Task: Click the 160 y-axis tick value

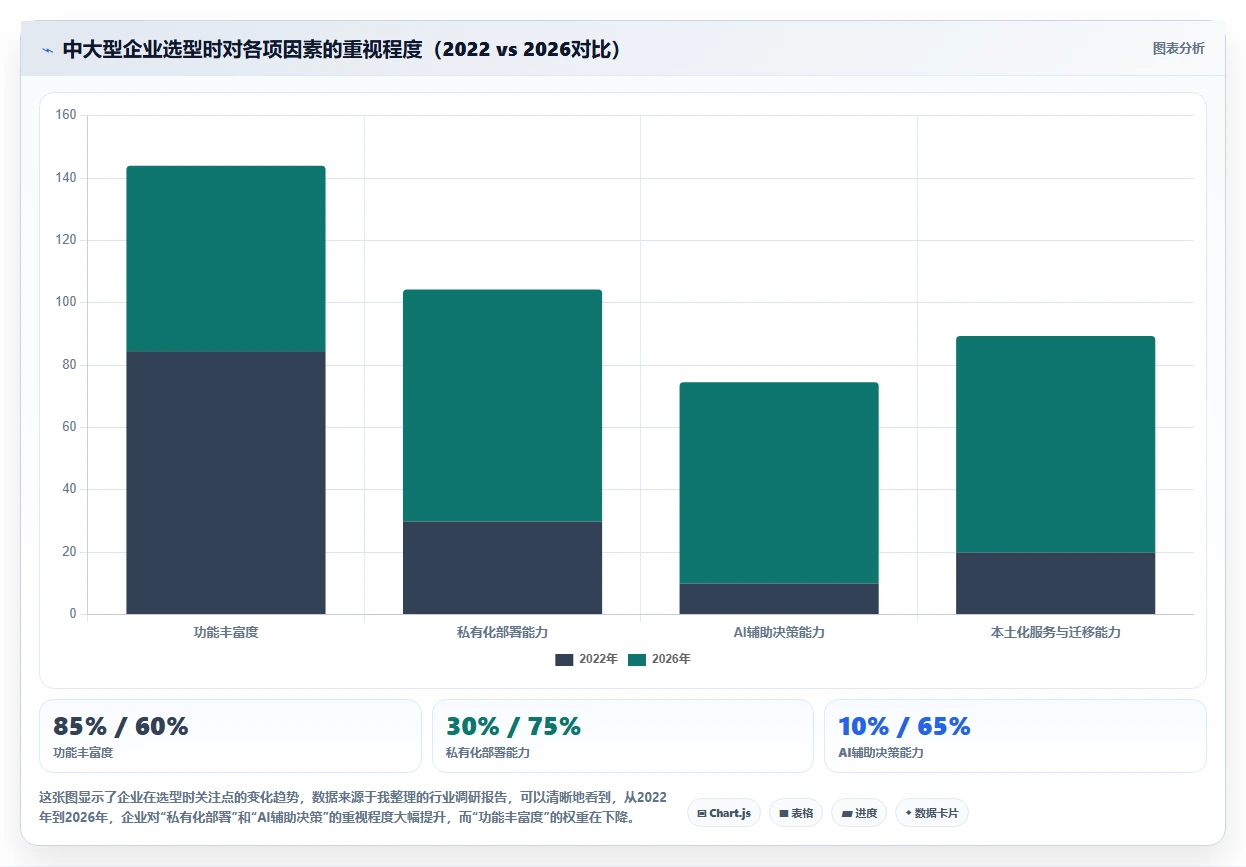Action: 66,116
